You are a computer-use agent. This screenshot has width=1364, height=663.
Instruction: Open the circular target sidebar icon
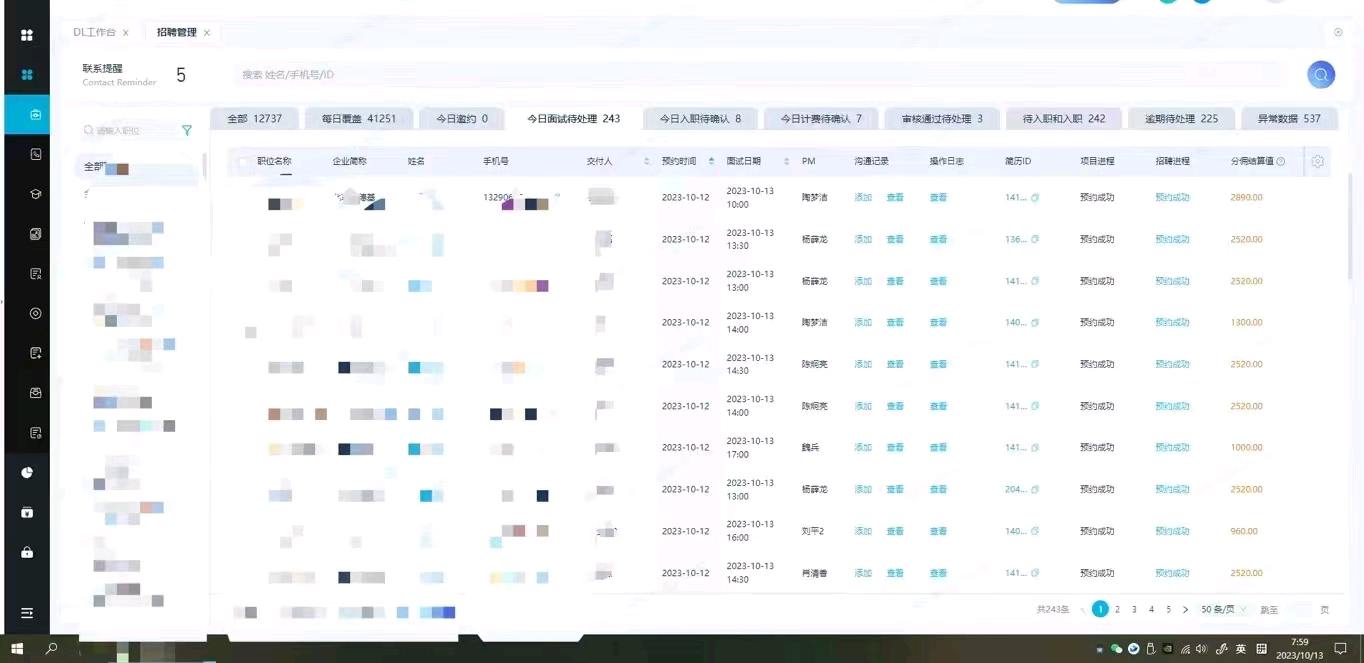[35, 313]
